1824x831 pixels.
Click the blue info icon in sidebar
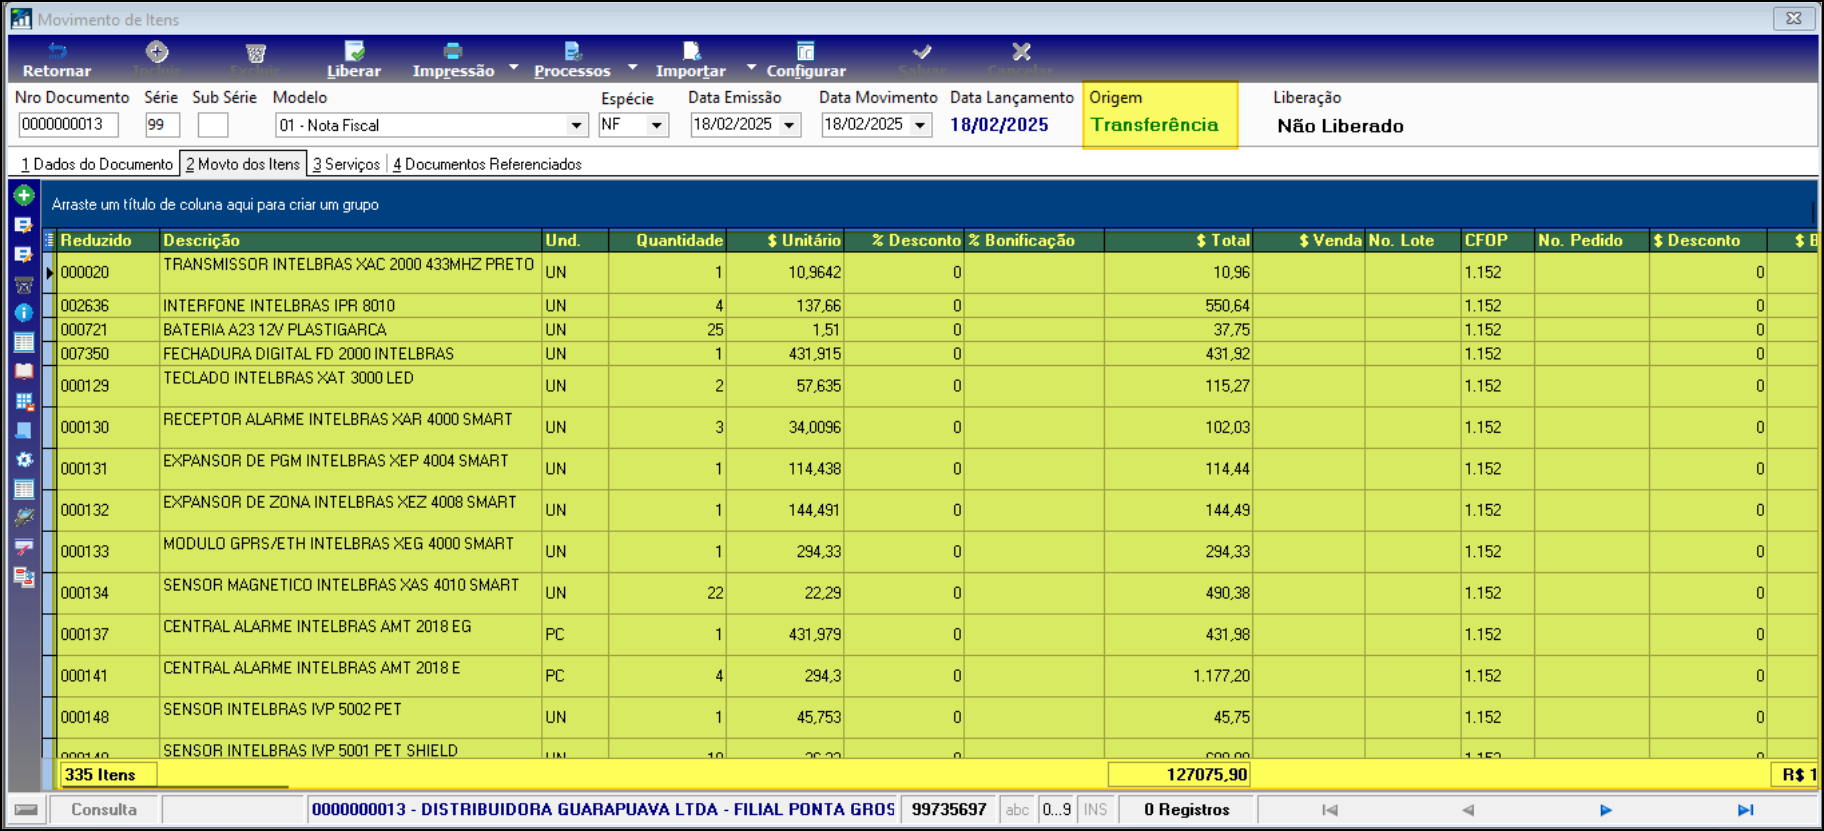[x=24, y=313]
